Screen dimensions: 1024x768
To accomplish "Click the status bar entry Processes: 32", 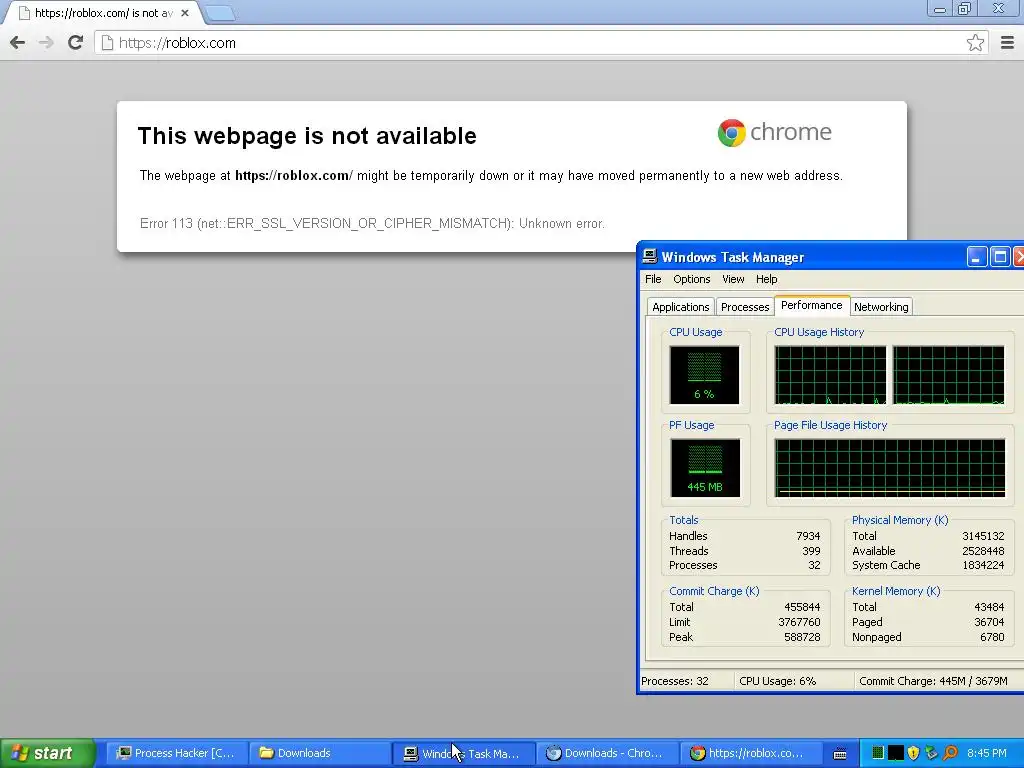I will pos(675,681).
